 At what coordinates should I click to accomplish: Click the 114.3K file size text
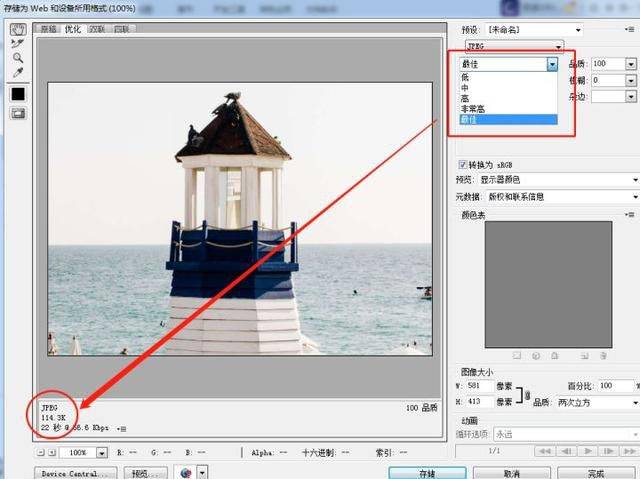pos(53,418)
